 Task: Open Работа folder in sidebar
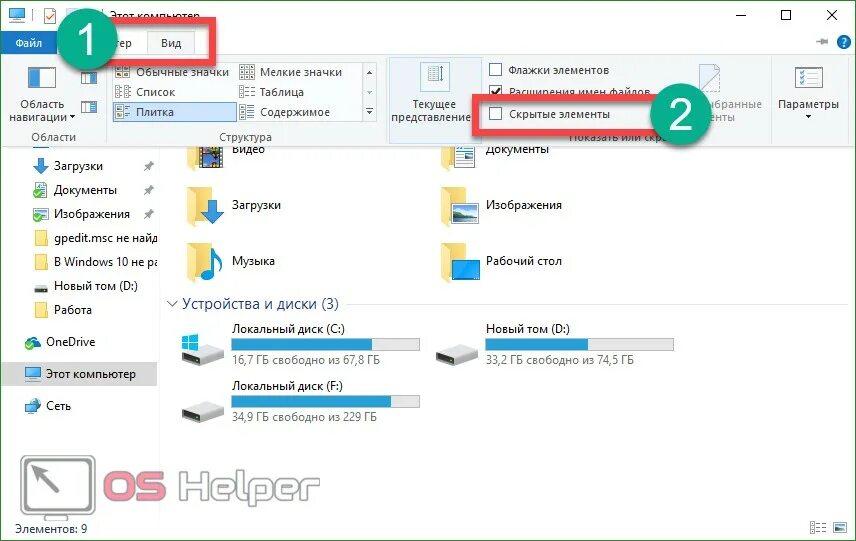click(x=63, y=310)
